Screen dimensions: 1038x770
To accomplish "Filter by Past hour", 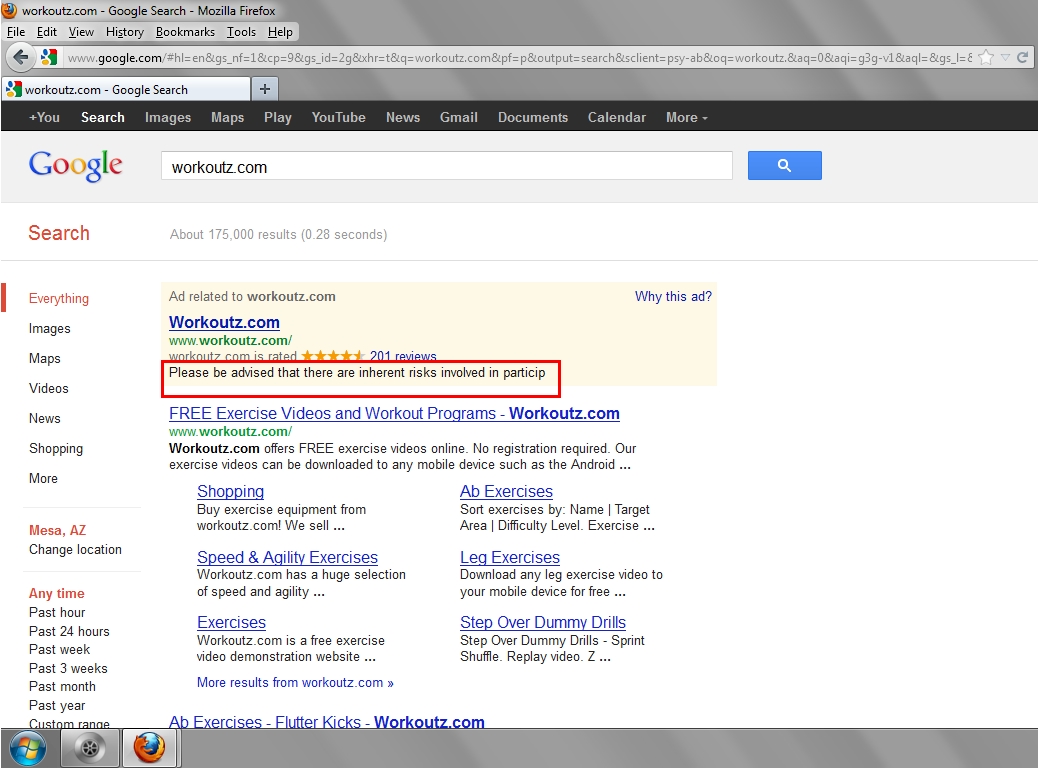I will [x=57, y=612].
